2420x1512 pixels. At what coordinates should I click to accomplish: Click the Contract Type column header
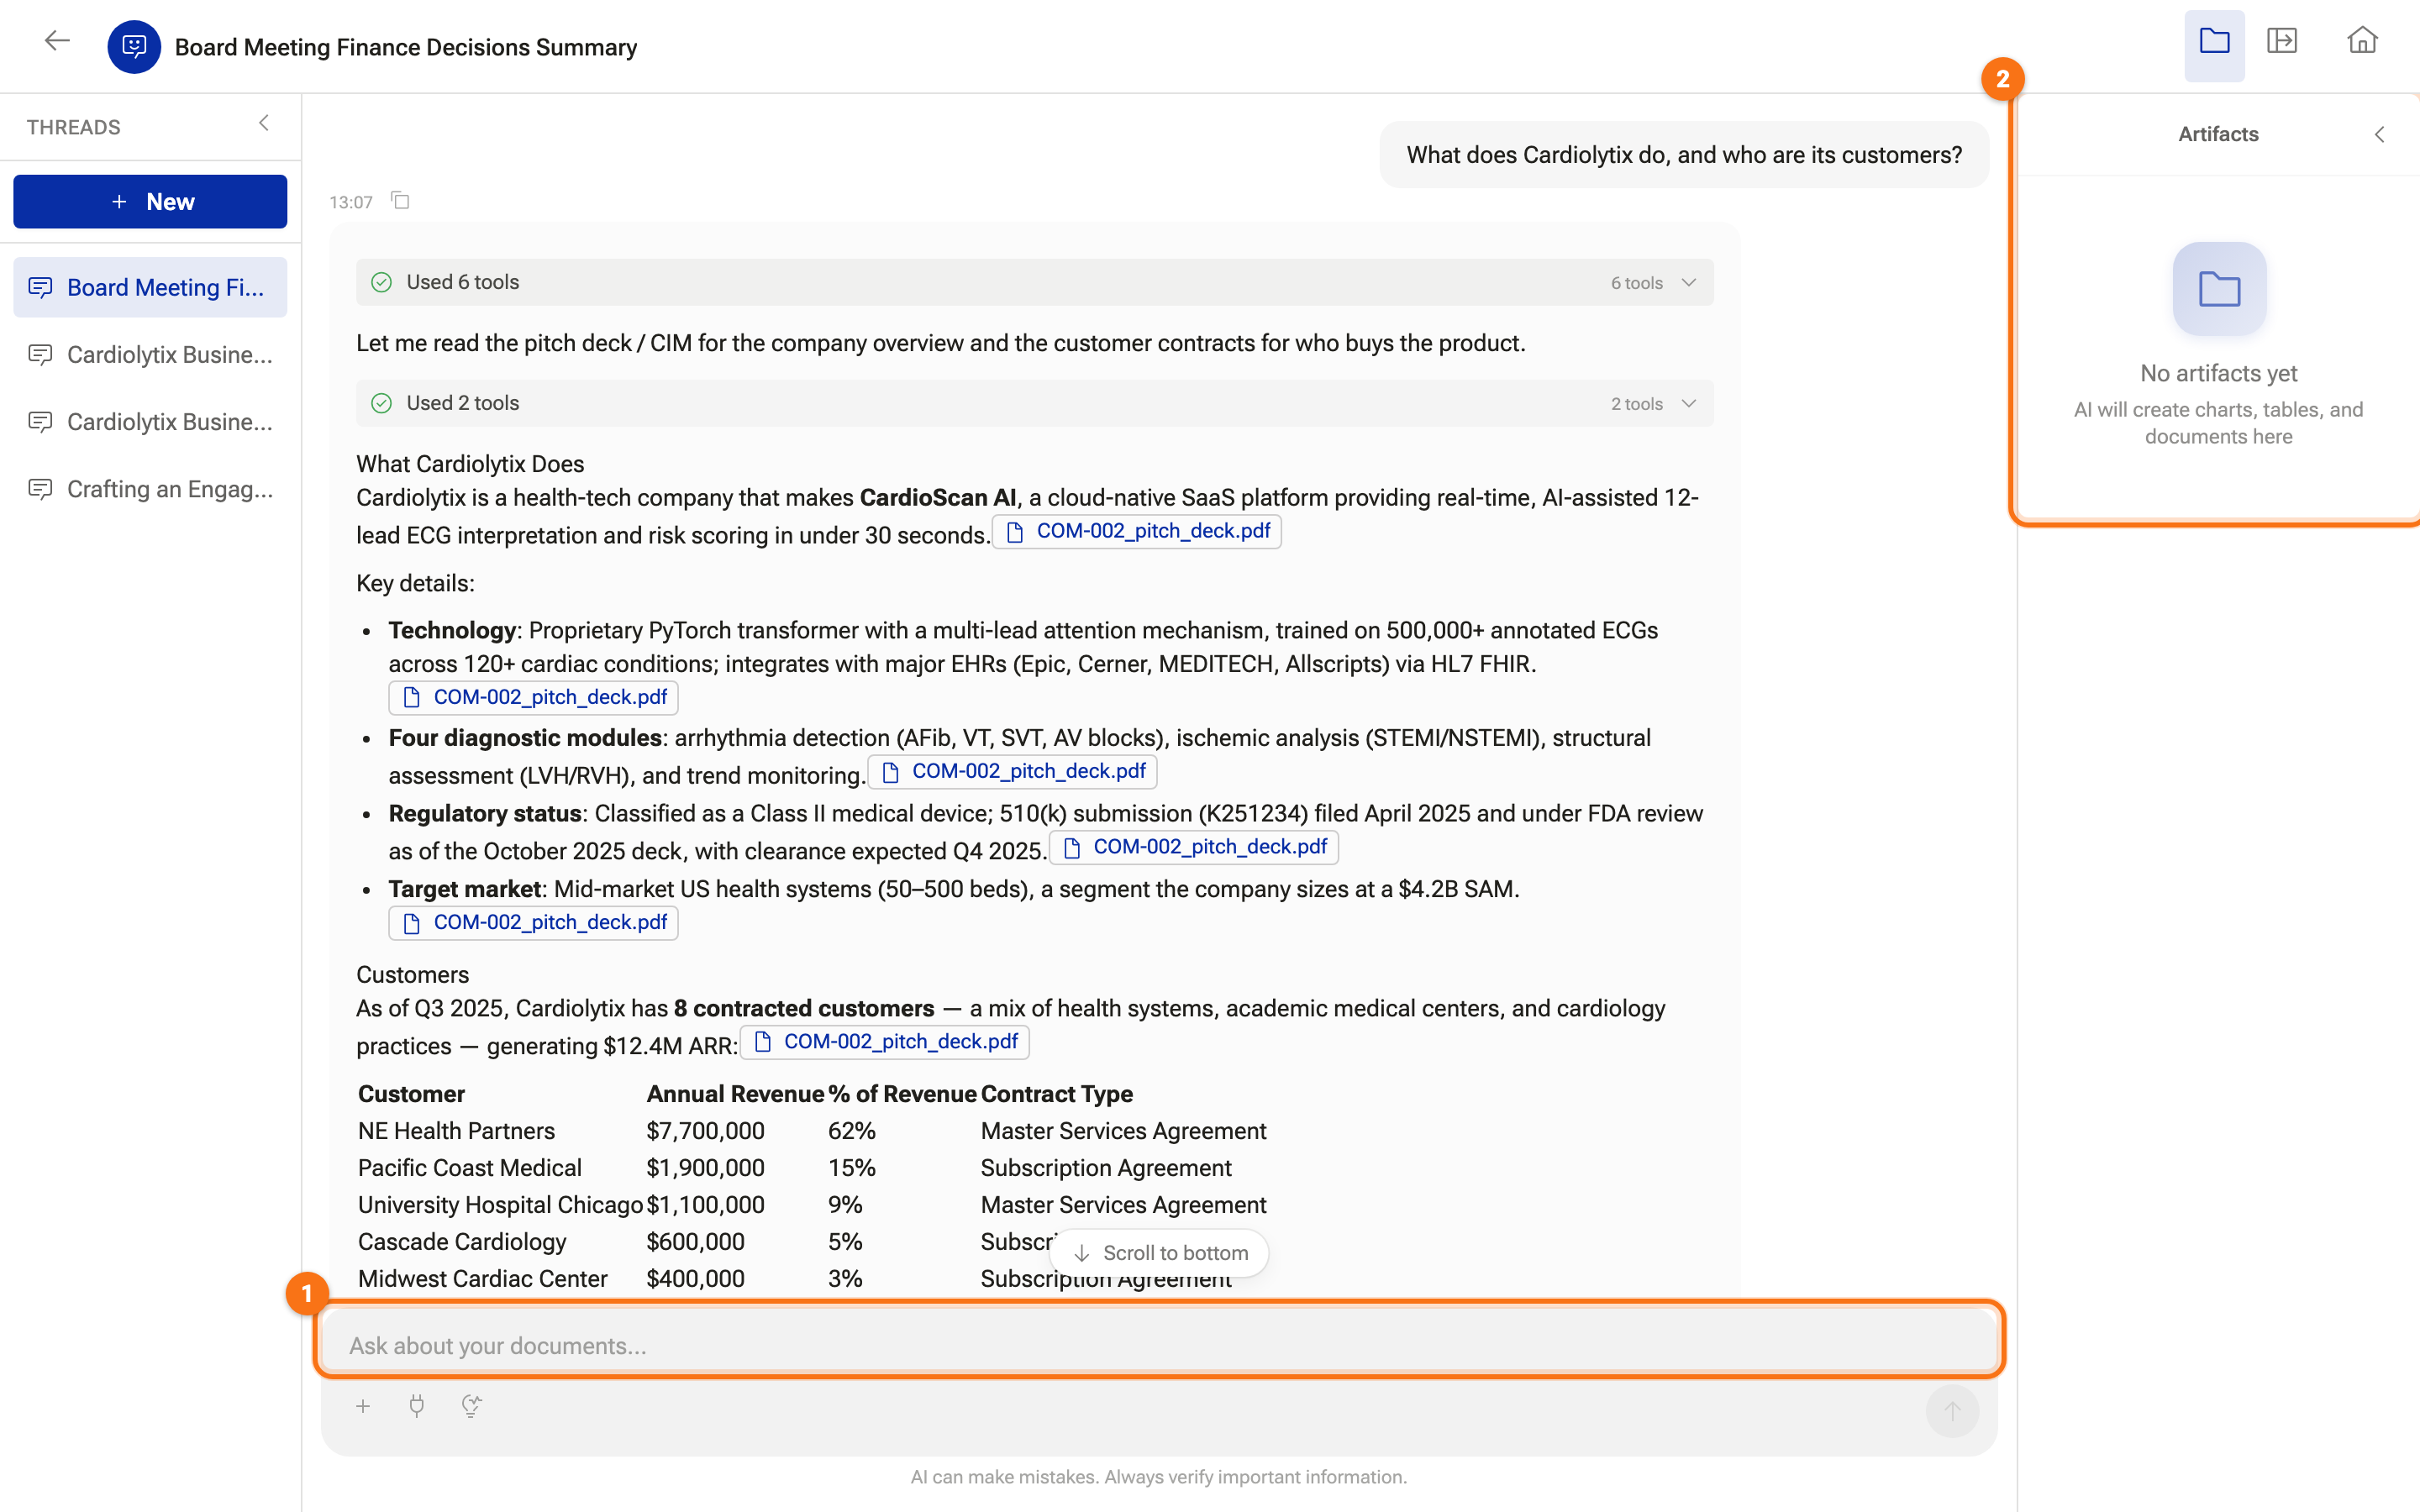(1056, 1093)
